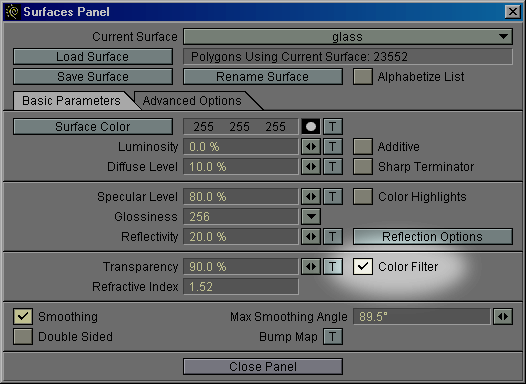Click the Luminosity texture T button
Viewport: 526px width, 384px height.
(x=333, y=147)
